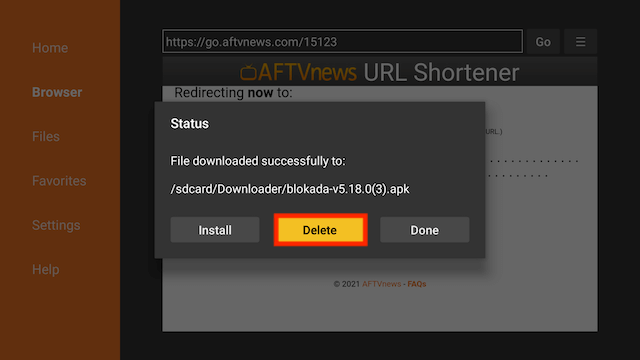
Task: Click the Go button
Action: [x=543, y=42]
